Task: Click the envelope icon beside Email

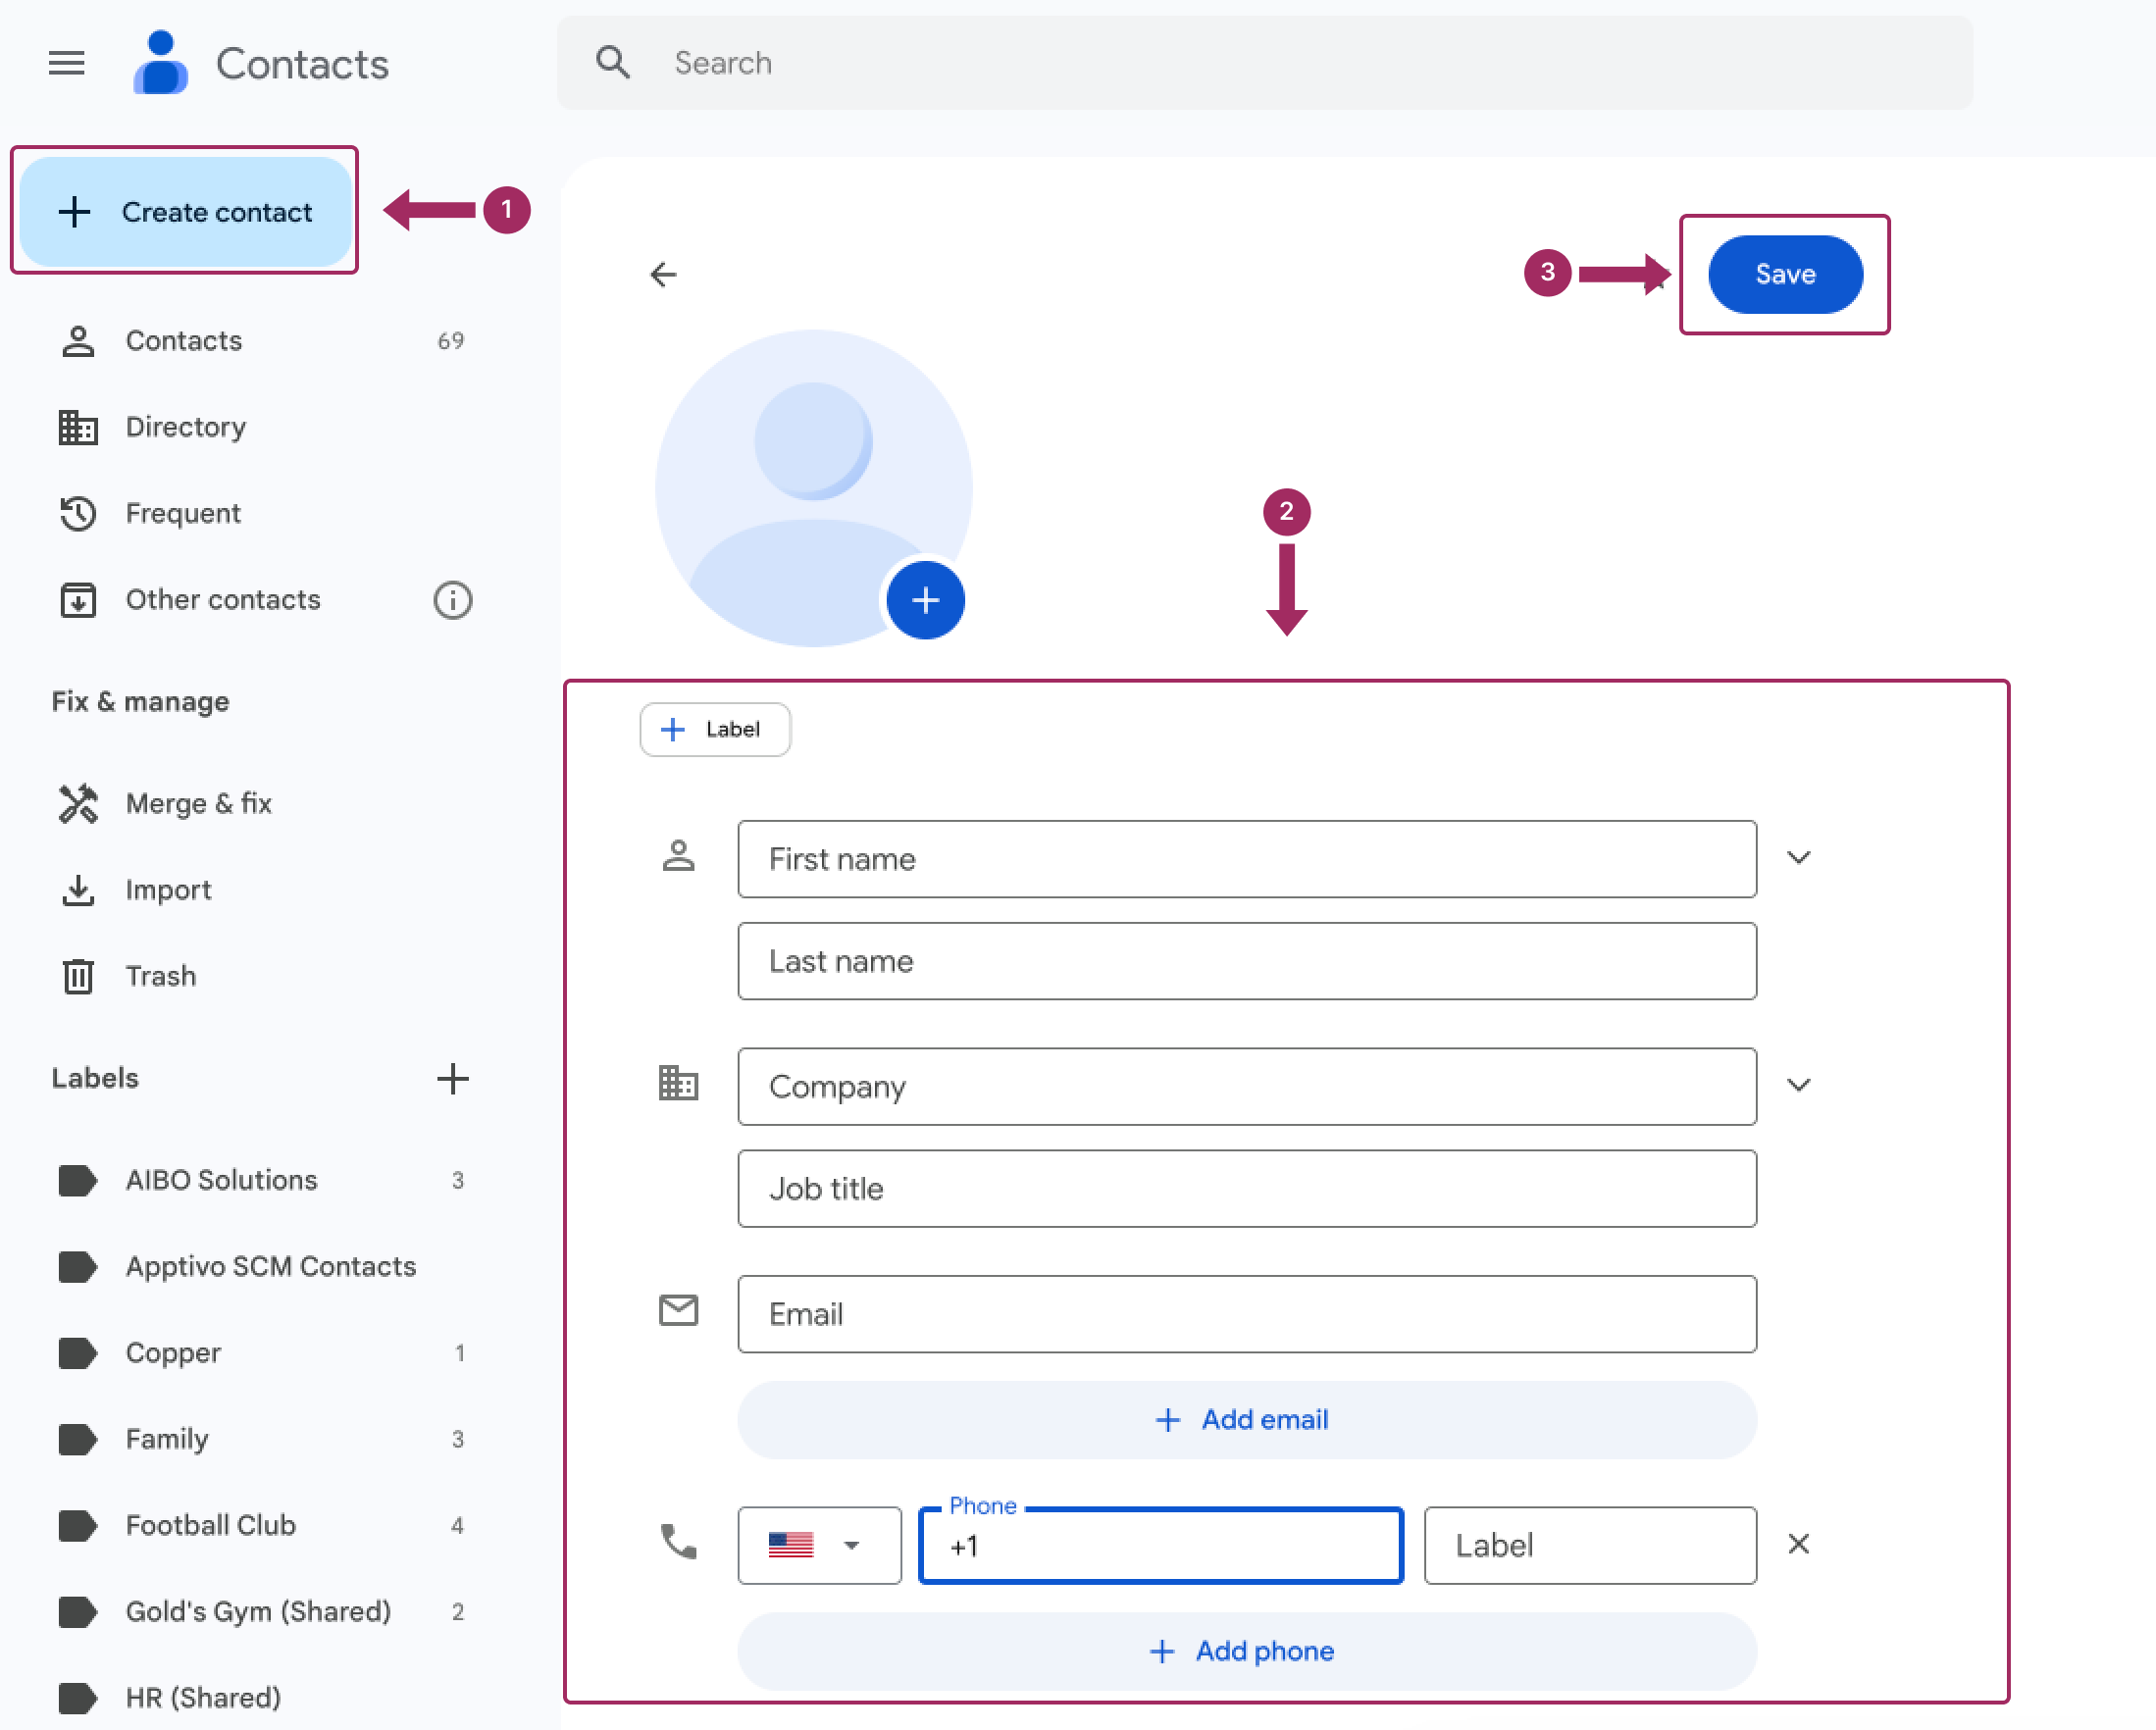Action: pyautogui.click(x=678, y=1310)
